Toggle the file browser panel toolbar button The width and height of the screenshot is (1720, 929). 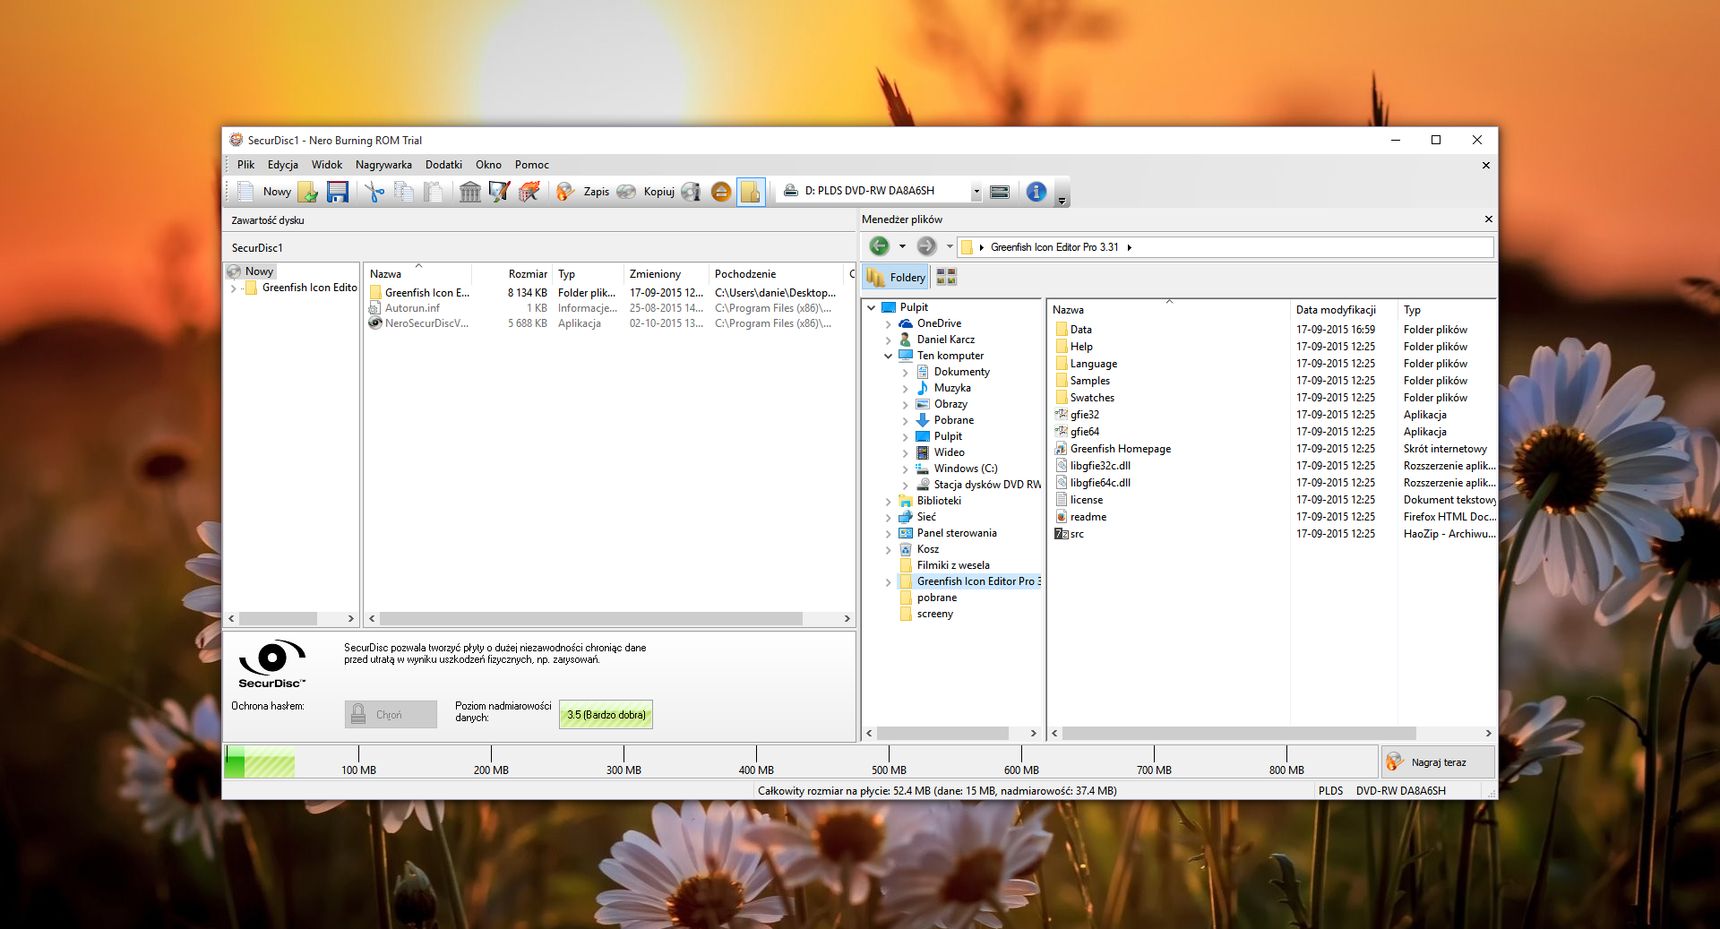751,191
